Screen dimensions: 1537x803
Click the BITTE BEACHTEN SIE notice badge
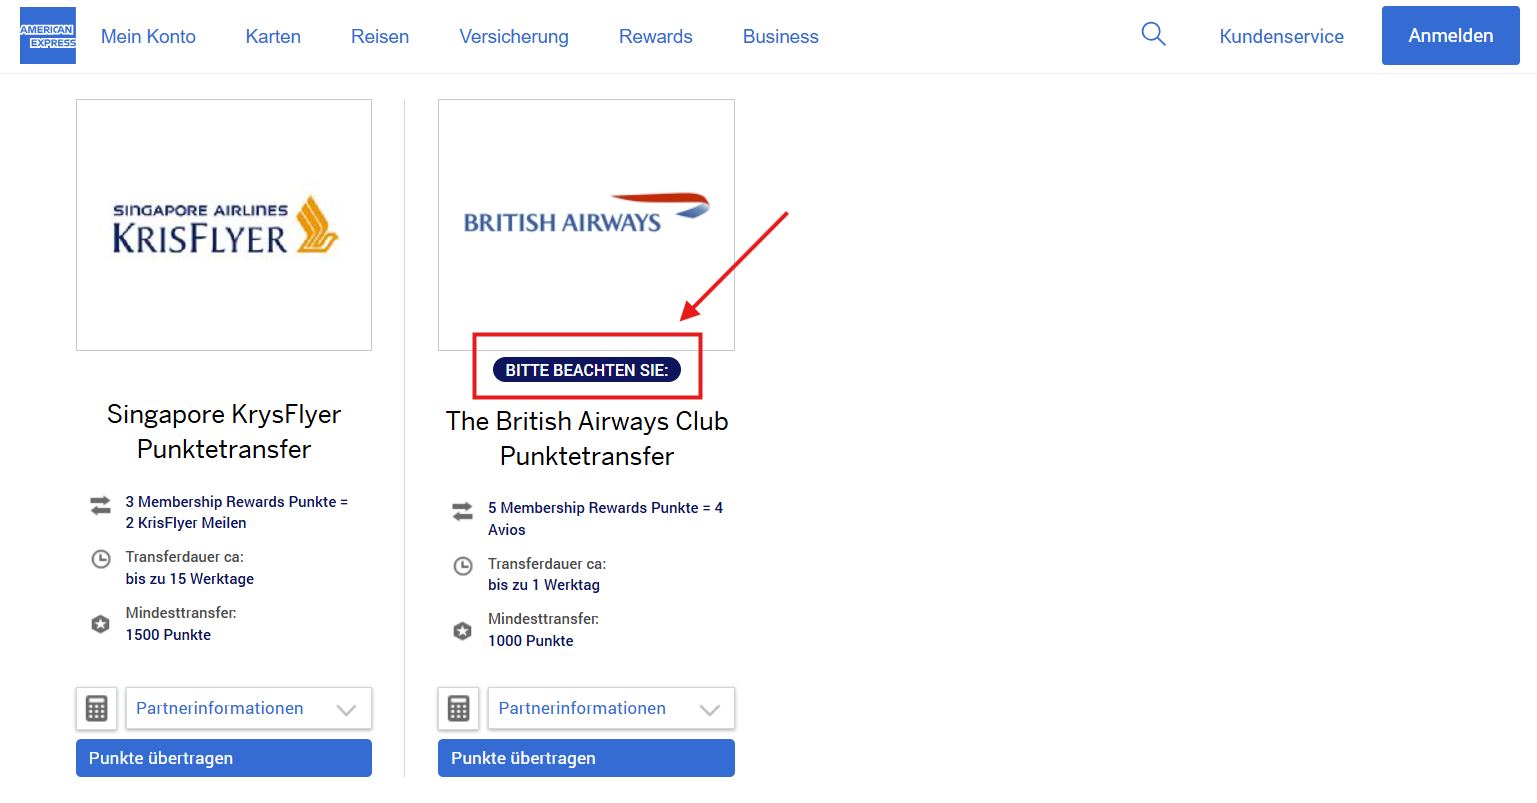coord(586,368)
